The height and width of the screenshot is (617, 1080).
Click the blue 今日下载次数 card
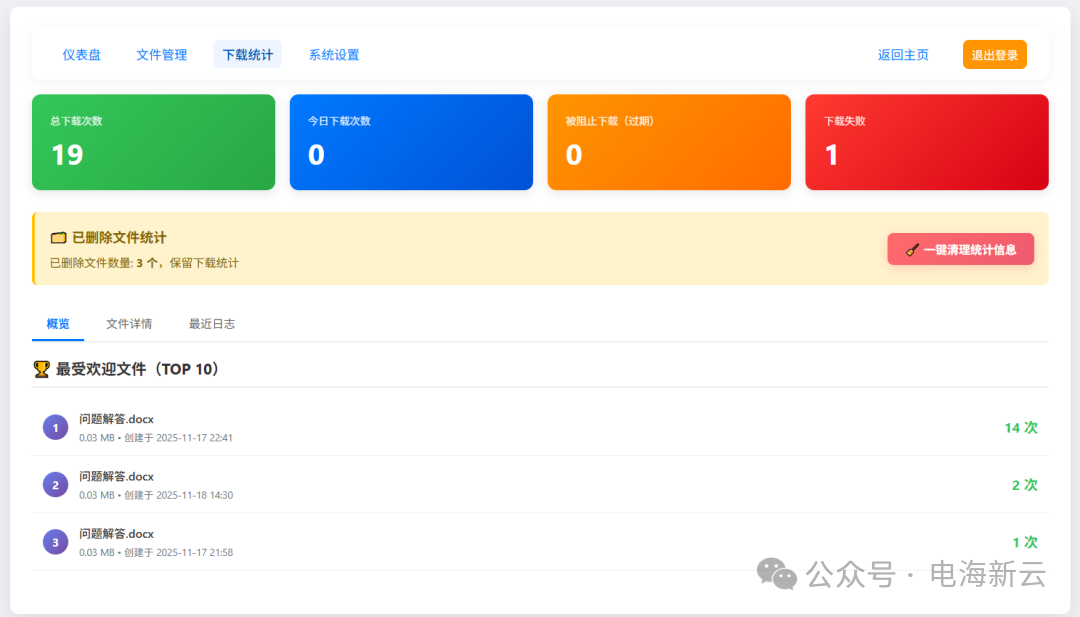411,141
